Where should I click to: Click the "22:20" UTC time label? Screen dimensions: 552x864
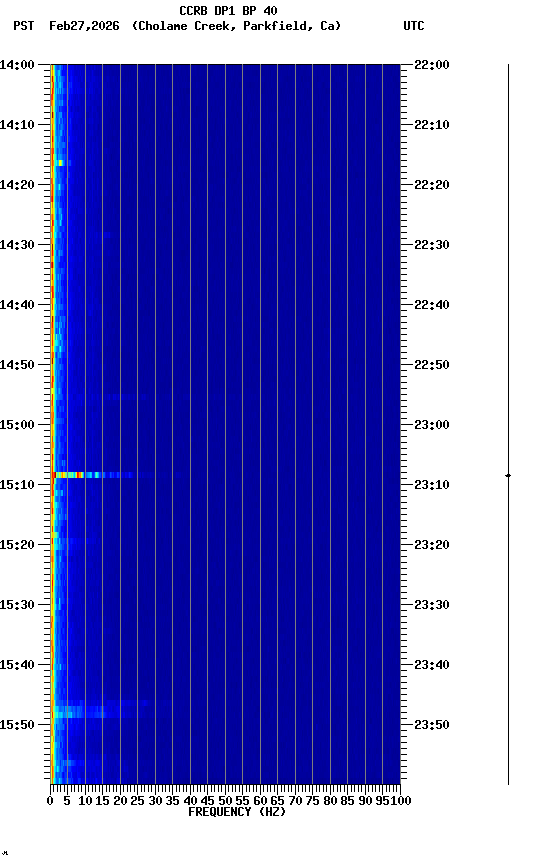click(432, 185)
